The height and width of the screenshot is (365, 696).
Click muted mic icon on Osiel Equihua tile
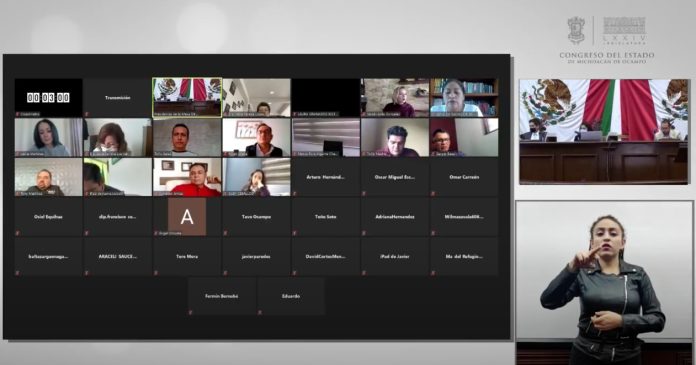pyautogui.click(x=18, y=233)
